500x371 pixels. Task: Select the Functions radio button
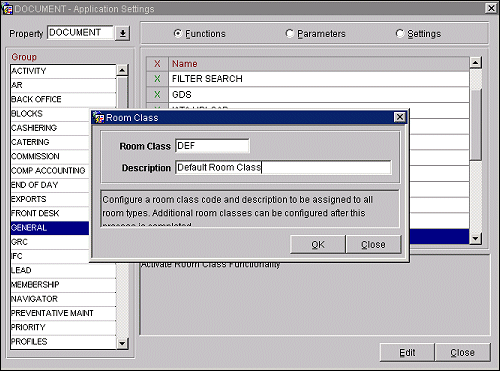[x=178, y=33]
